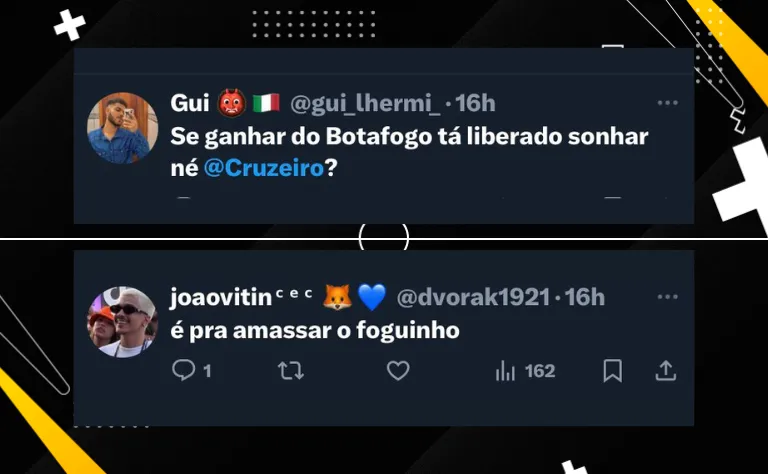Open the 16h timestamp on joaovitin's tweet
Screen dimensions: 768x474
[585, 297]
